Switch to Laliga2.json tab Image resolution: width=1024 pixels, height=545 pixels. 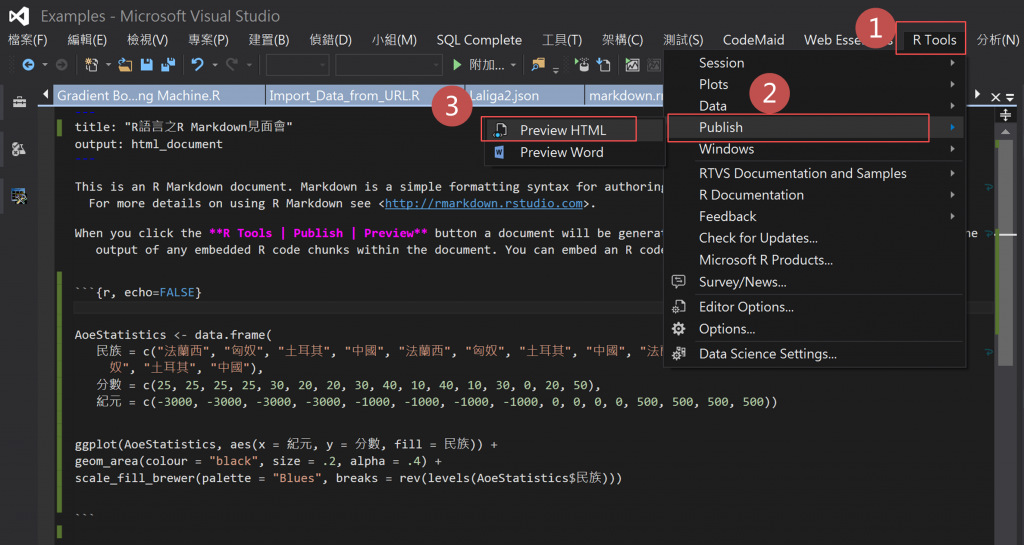point(524,95)
